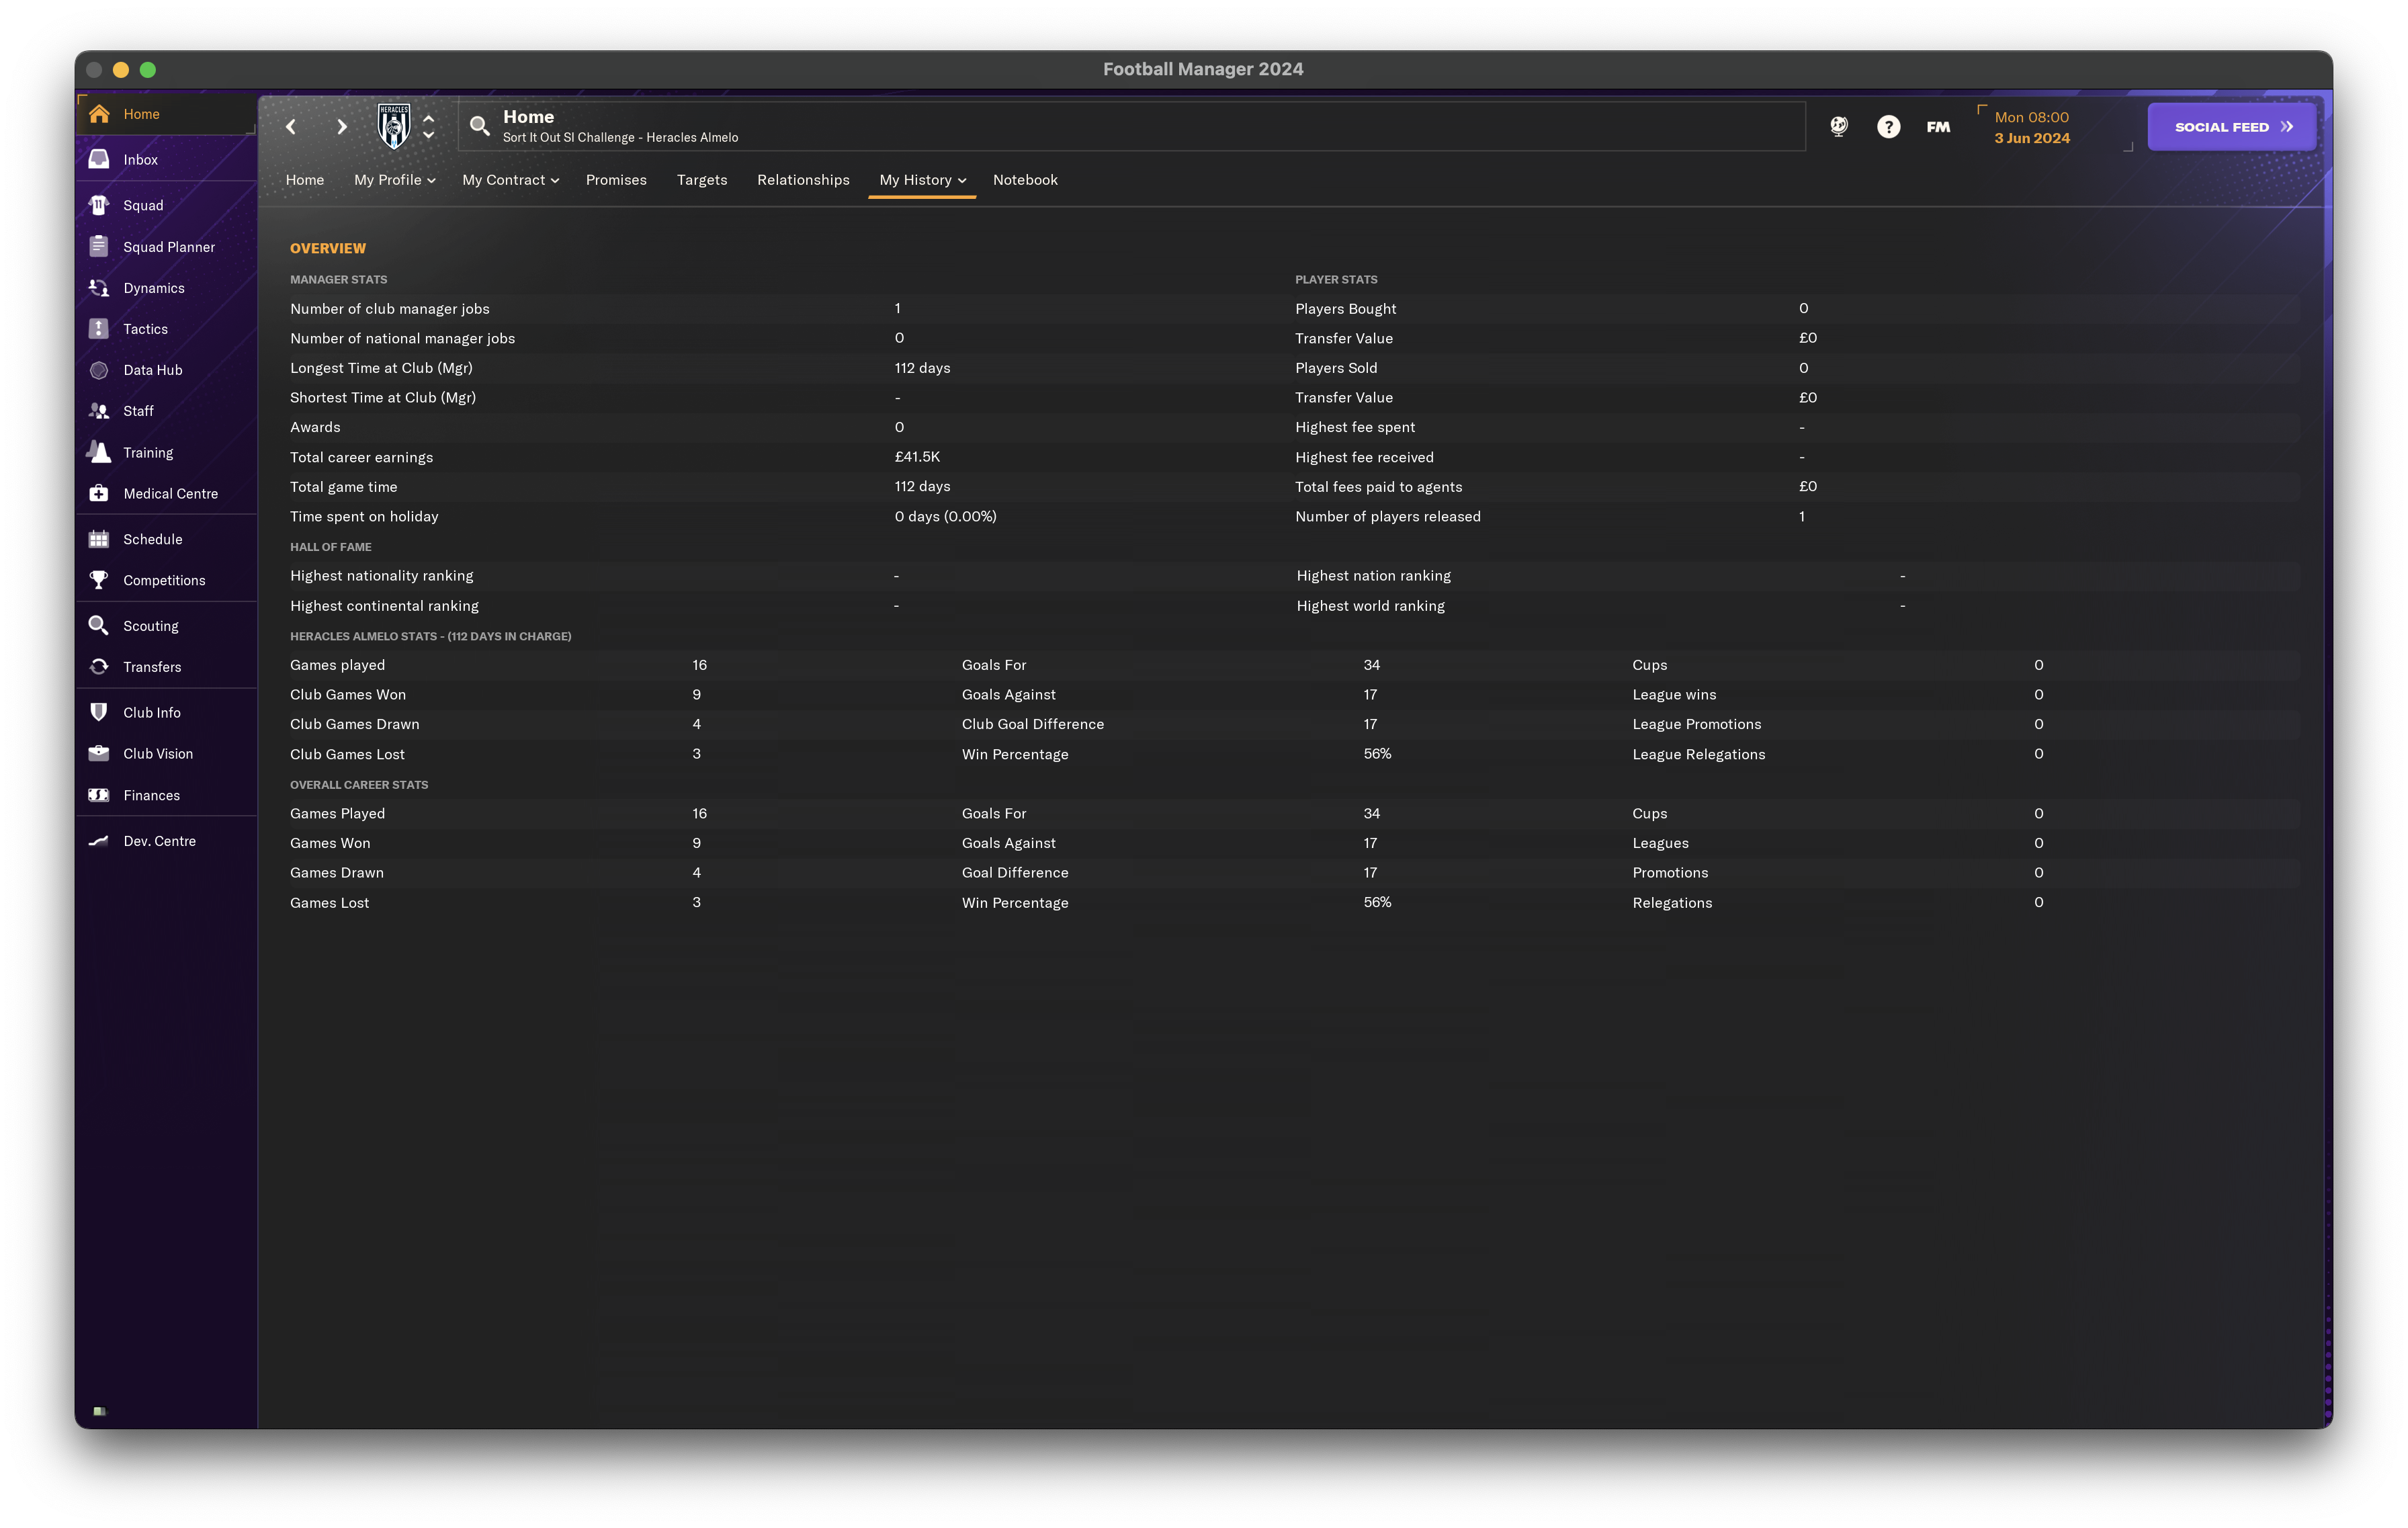Click the date 3 Jun 2024
The width and height of the screenshot is (2408, 1528).
[2032, 138]
